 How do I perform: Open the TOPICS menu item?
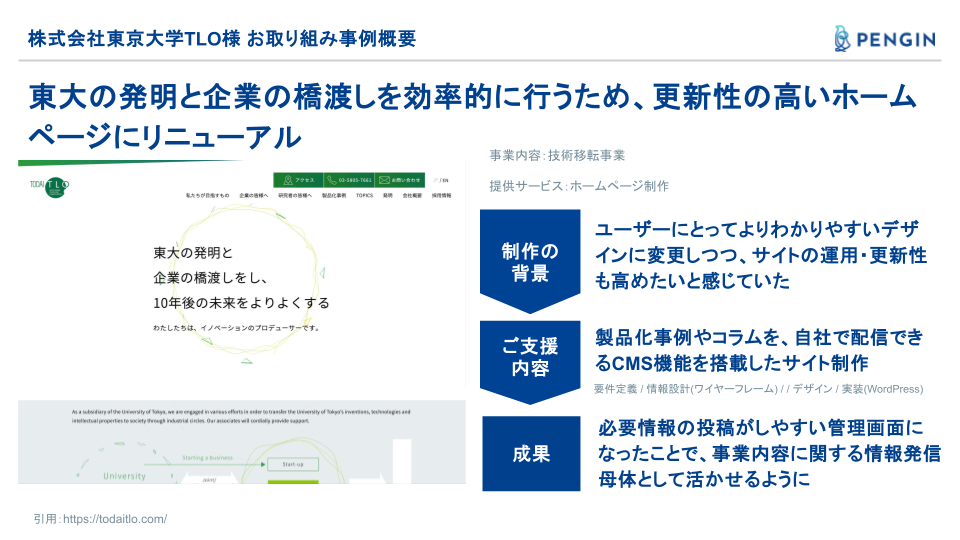click(x=364, y=195)
